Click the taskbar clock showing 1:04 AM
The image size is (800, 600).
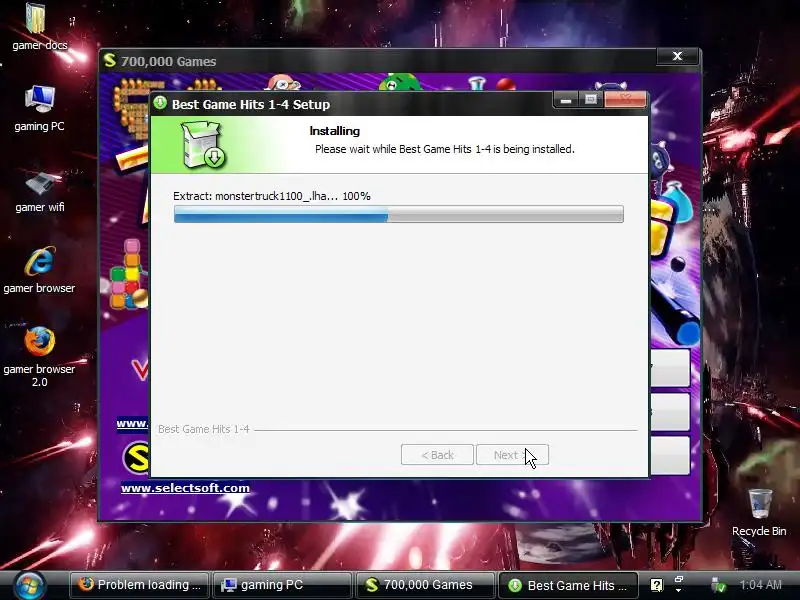click(760, 585)
